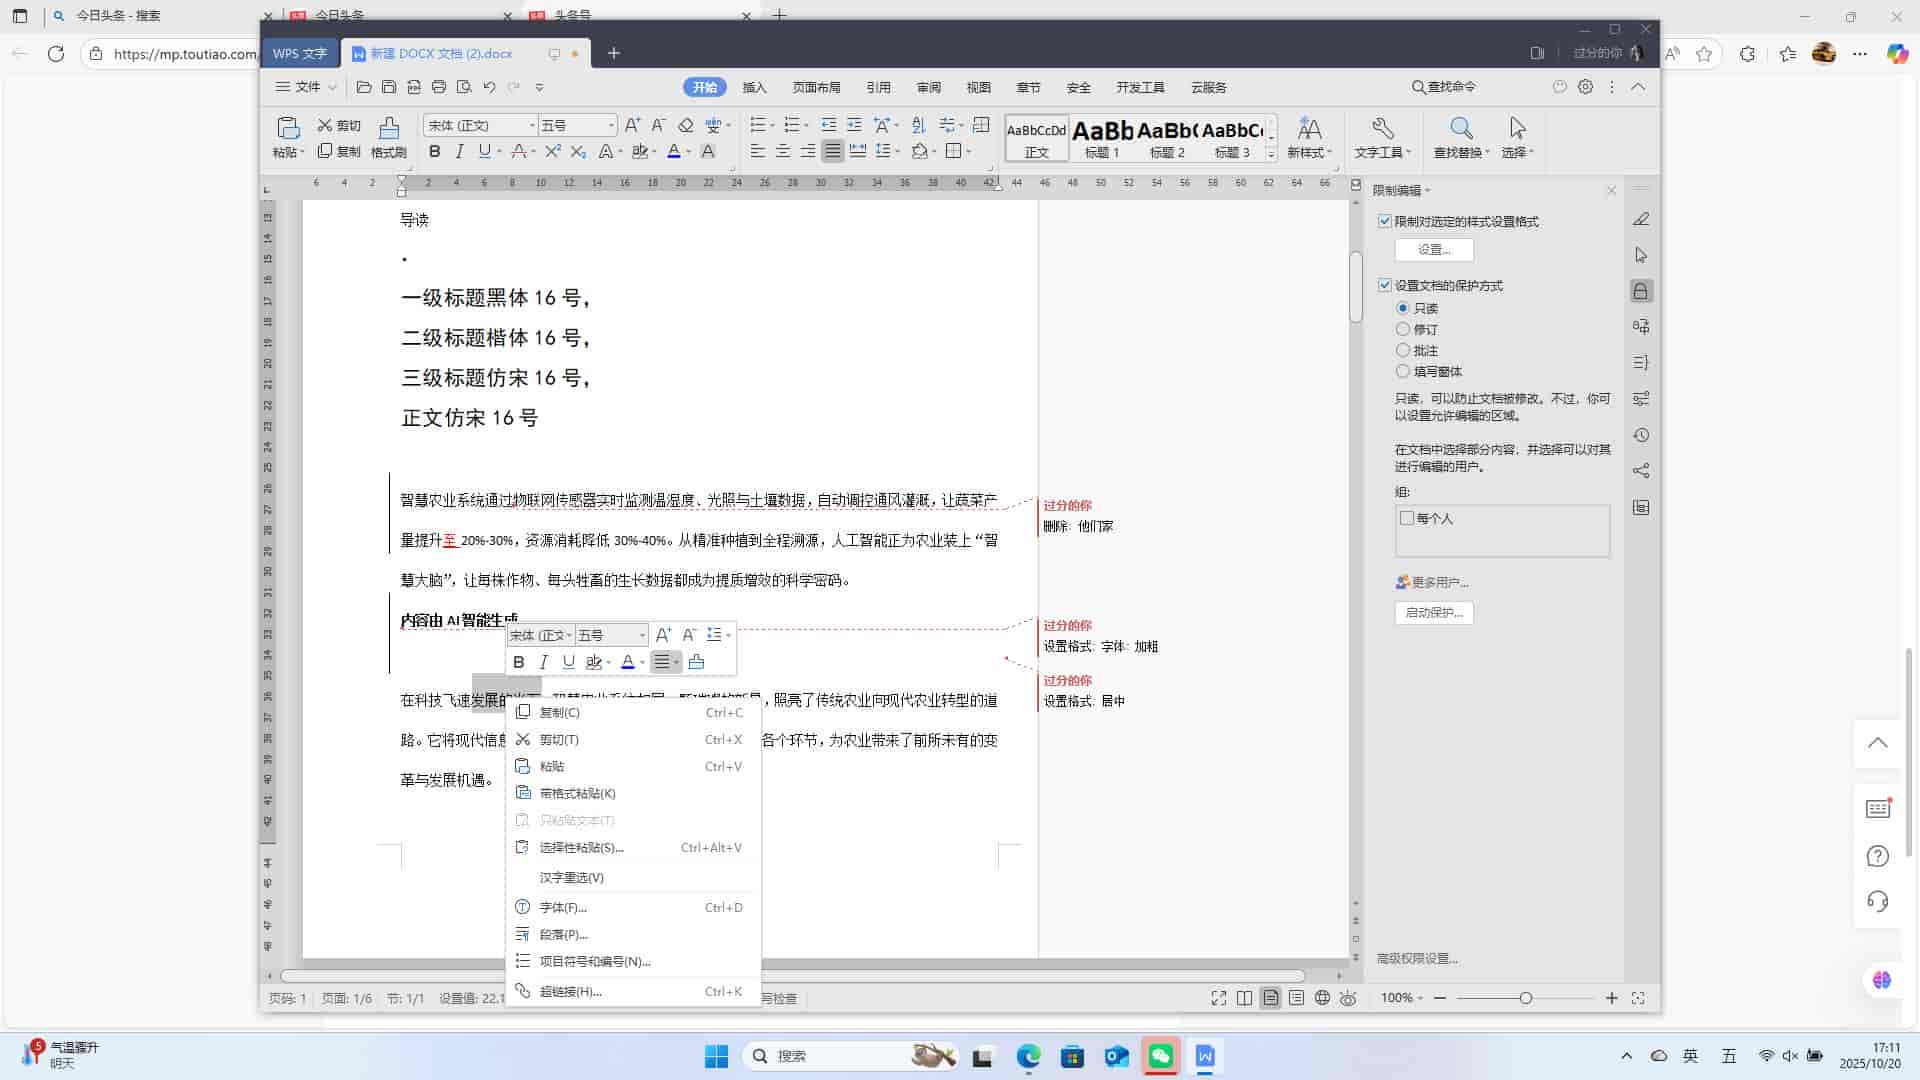Image resolution: width=1920 pixels, height=1080 pixels.
Task: Switch to the 页面布局 ribbon tab
Action: (816, 87)
